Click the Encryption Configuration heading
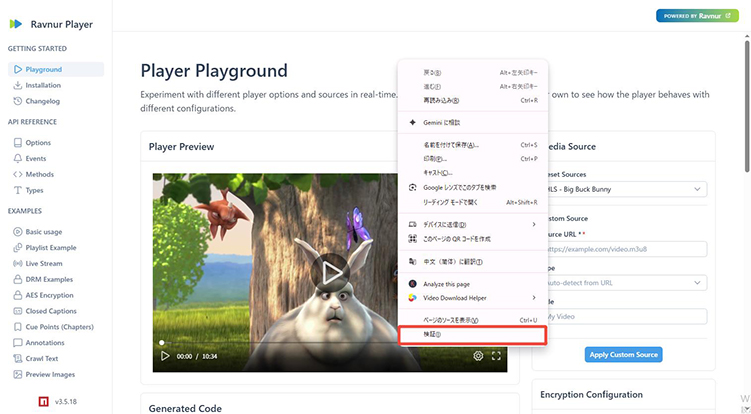 pos(592,395)
